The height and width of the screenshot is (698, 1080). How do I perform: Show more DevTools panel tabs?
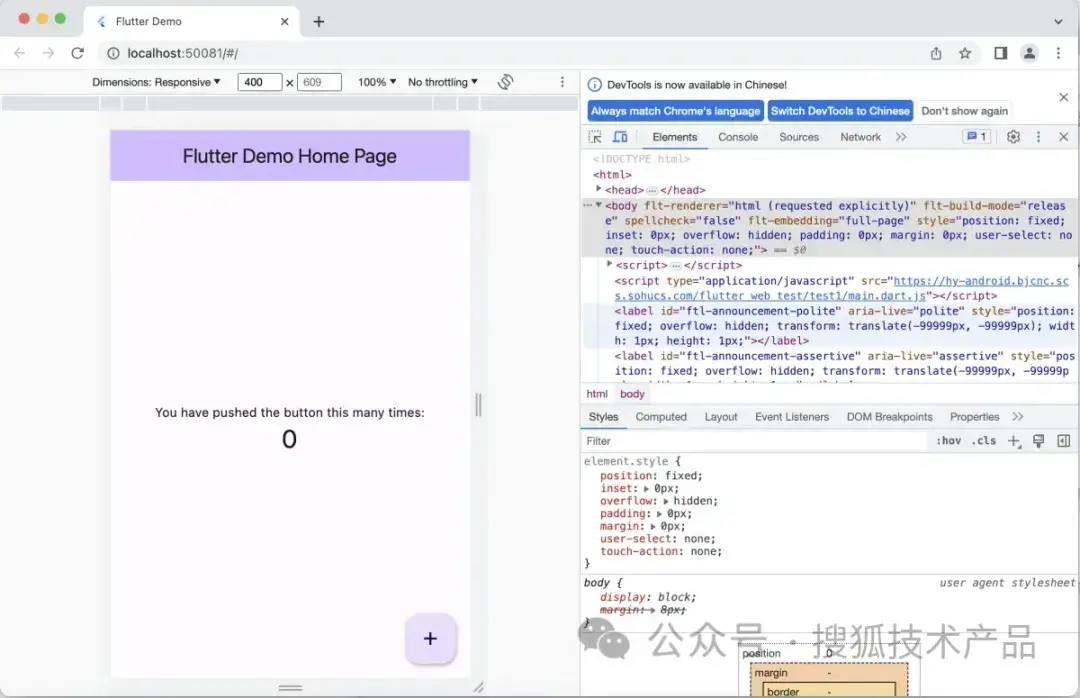(x=901, y=137)
